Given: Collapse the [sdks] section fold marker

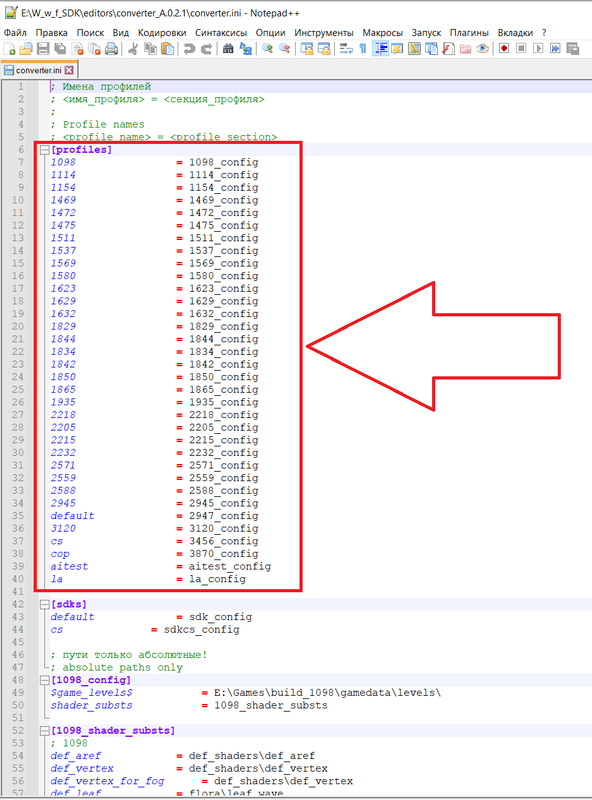Looking at the screenshot, I should tap(44, 604).
